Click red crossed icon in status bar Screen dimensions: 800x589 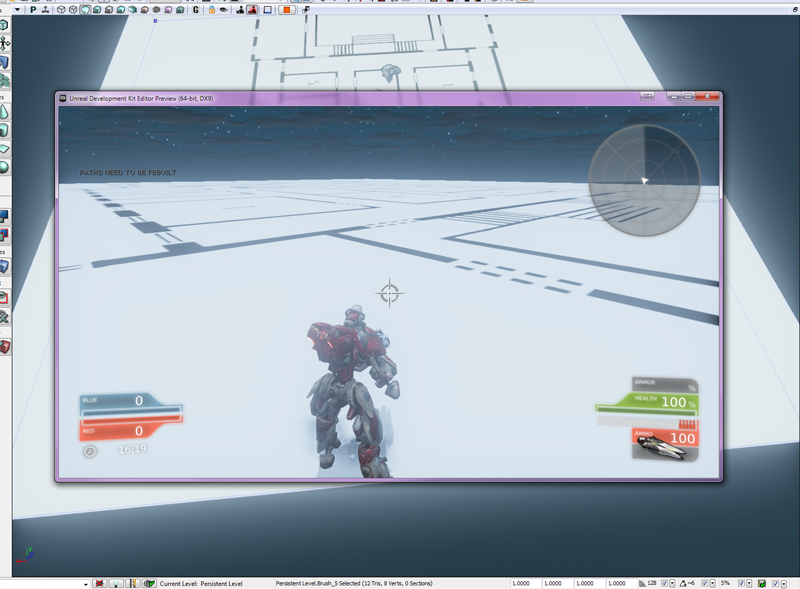(99, 583)
